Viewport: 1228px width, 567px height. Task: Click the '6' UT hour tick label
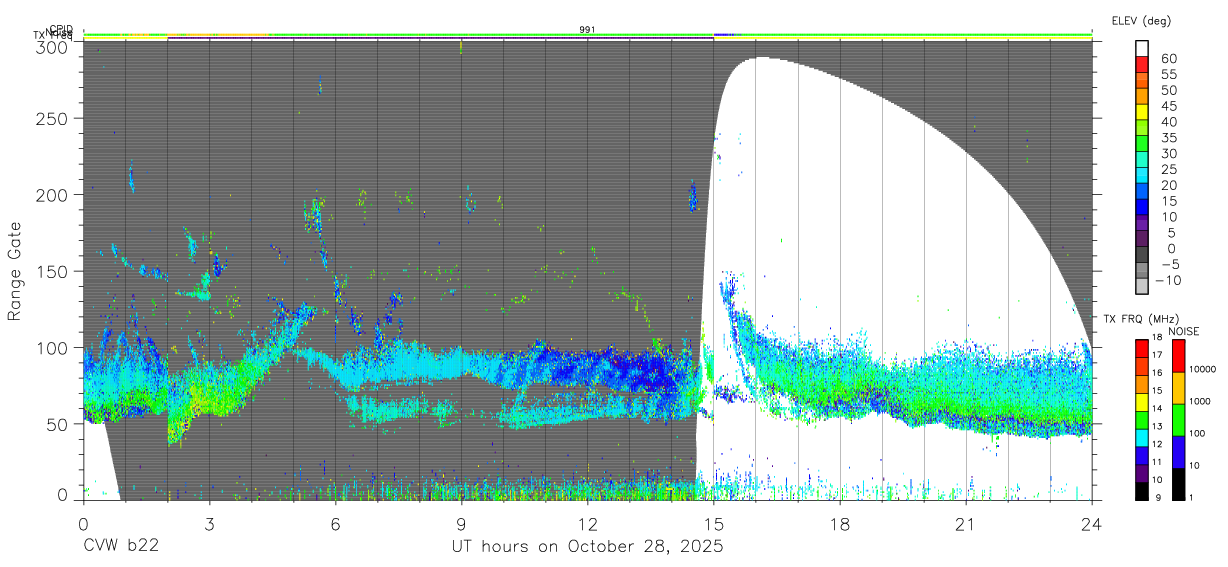click(335, 524)
